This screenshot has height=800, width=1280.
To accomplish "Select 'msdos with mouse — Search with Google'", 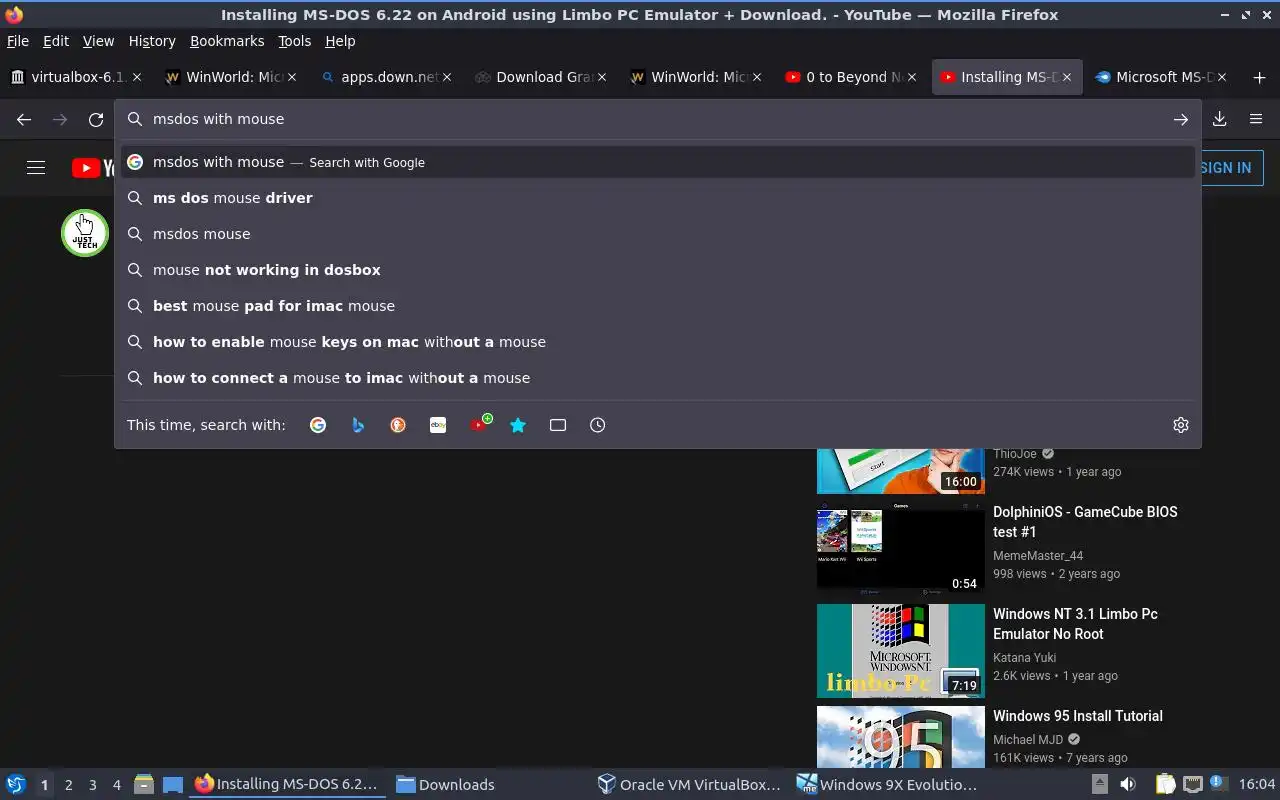I will click(x=658, y=162).
